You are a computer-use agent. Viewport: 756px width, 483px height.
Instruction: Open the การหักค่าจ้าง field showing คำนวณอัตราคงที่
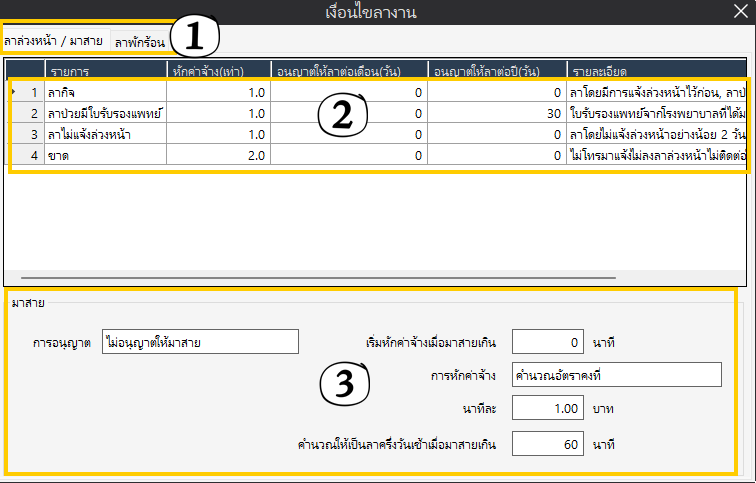[615, 375]
